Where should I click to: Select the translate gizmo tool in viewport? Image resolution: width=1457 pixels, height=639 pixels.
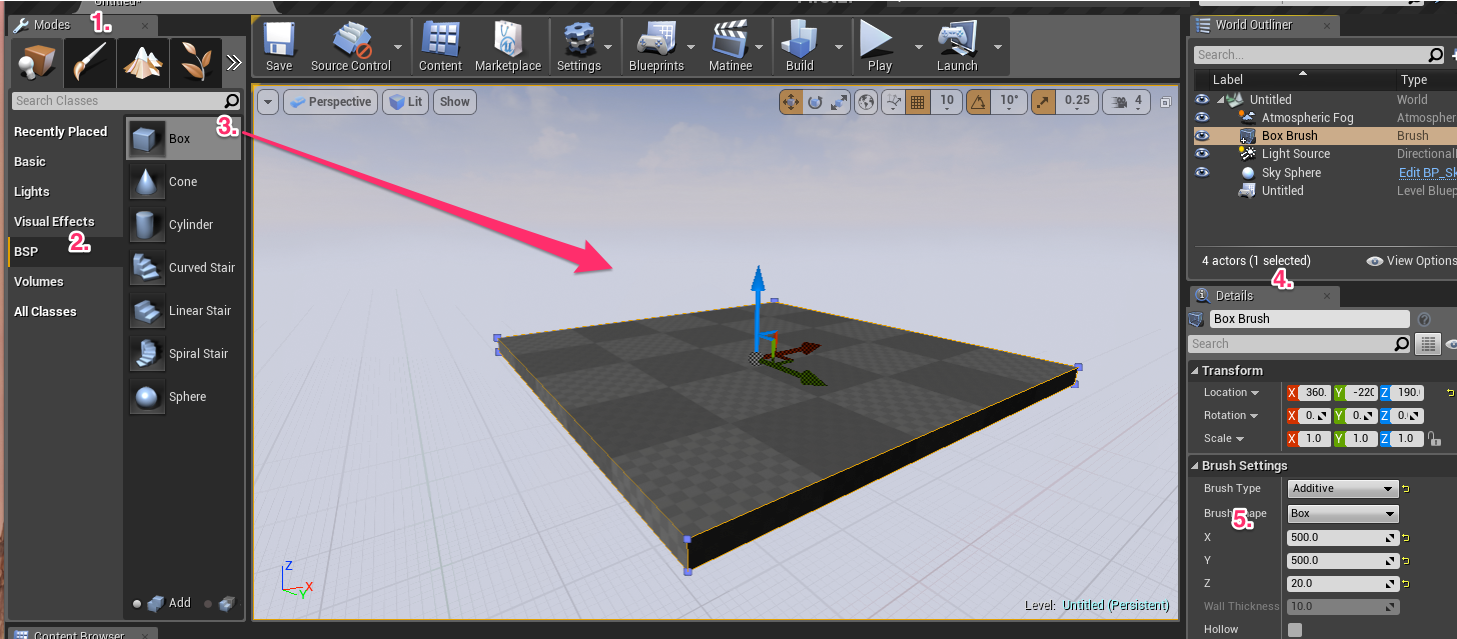coord(791,101)
